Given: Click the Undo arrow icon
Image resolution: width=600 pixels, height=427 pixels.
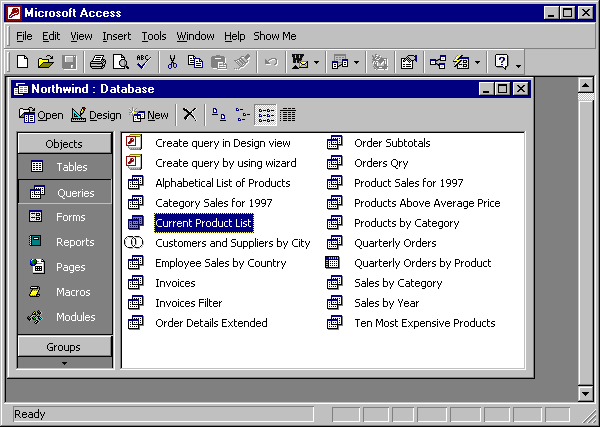Looking at the screenshot, I should (271, 62).
